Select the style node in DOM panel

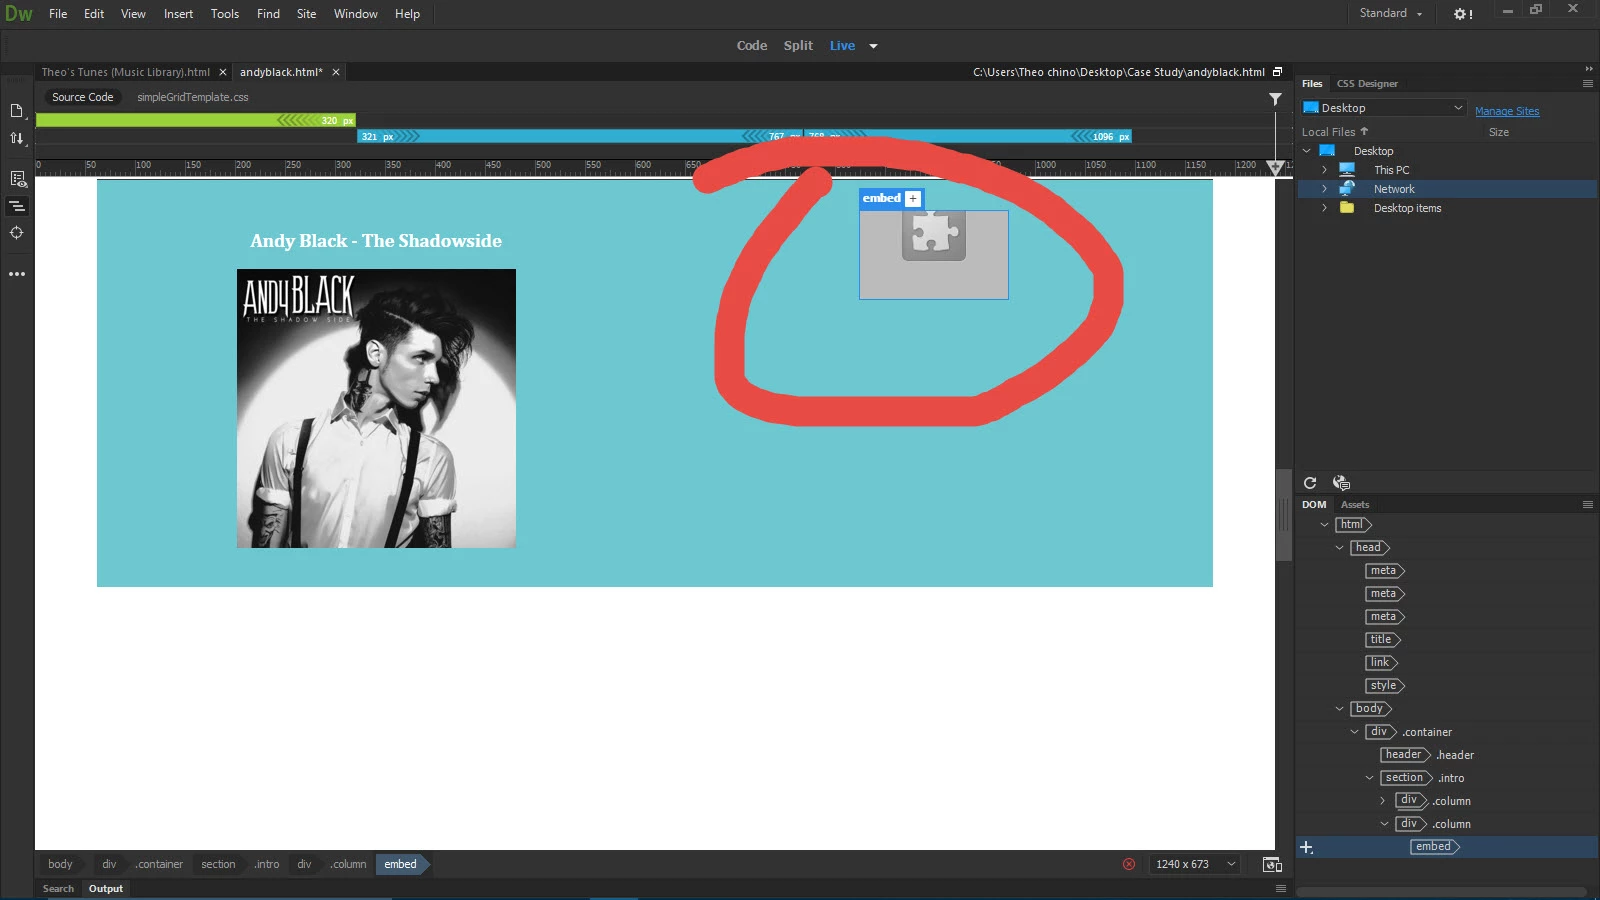(1385, 686)
